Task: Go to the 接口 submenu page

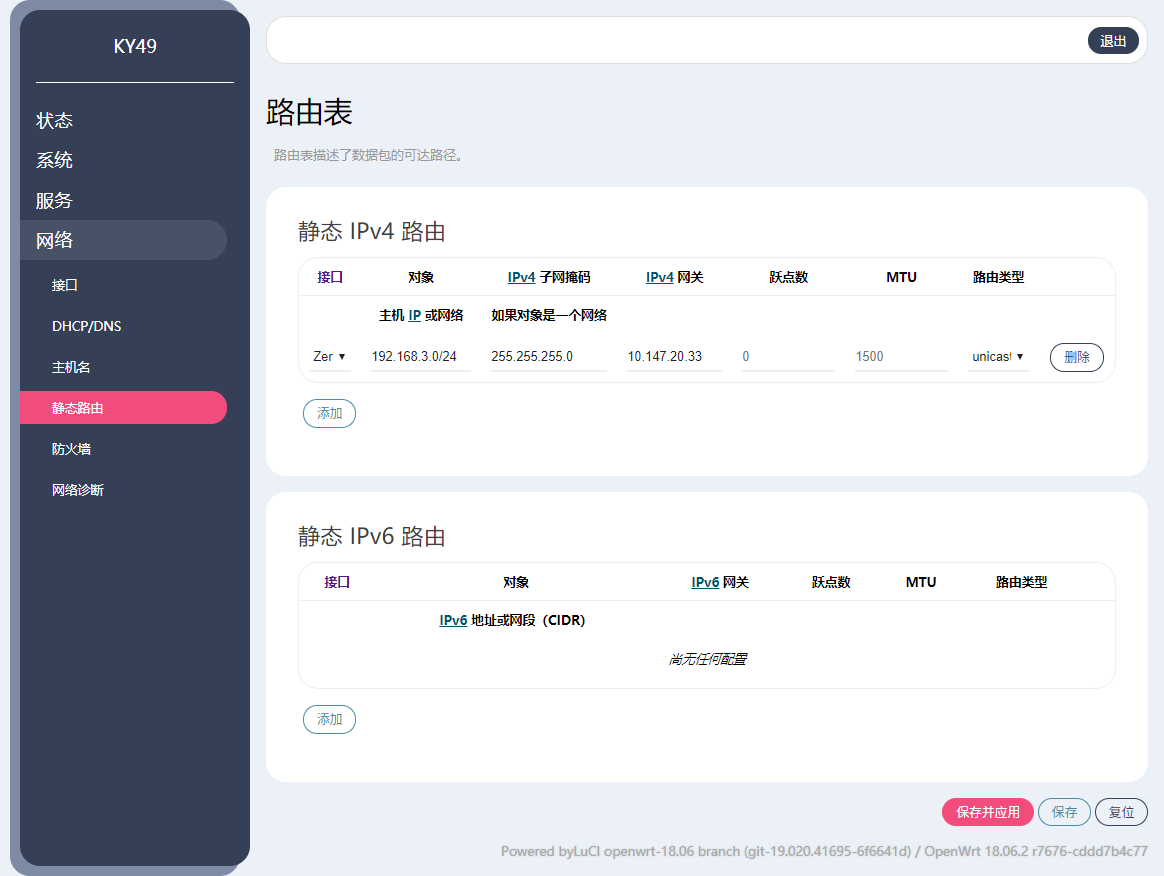Action: [x=65, y=285]
